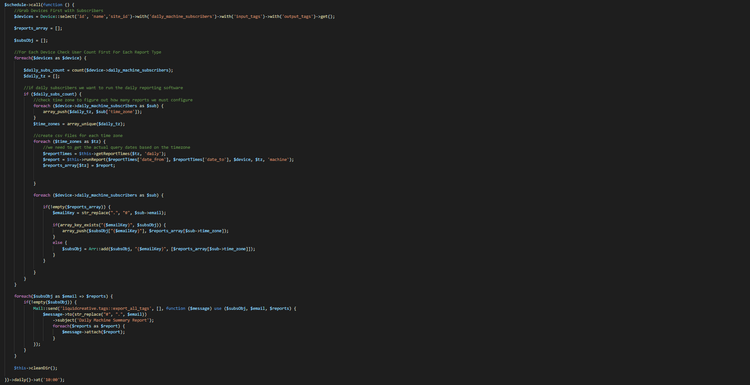Click the 'input_tags' string literal
This screenshot has width=750, height=385.
click(x=248, y=16)
